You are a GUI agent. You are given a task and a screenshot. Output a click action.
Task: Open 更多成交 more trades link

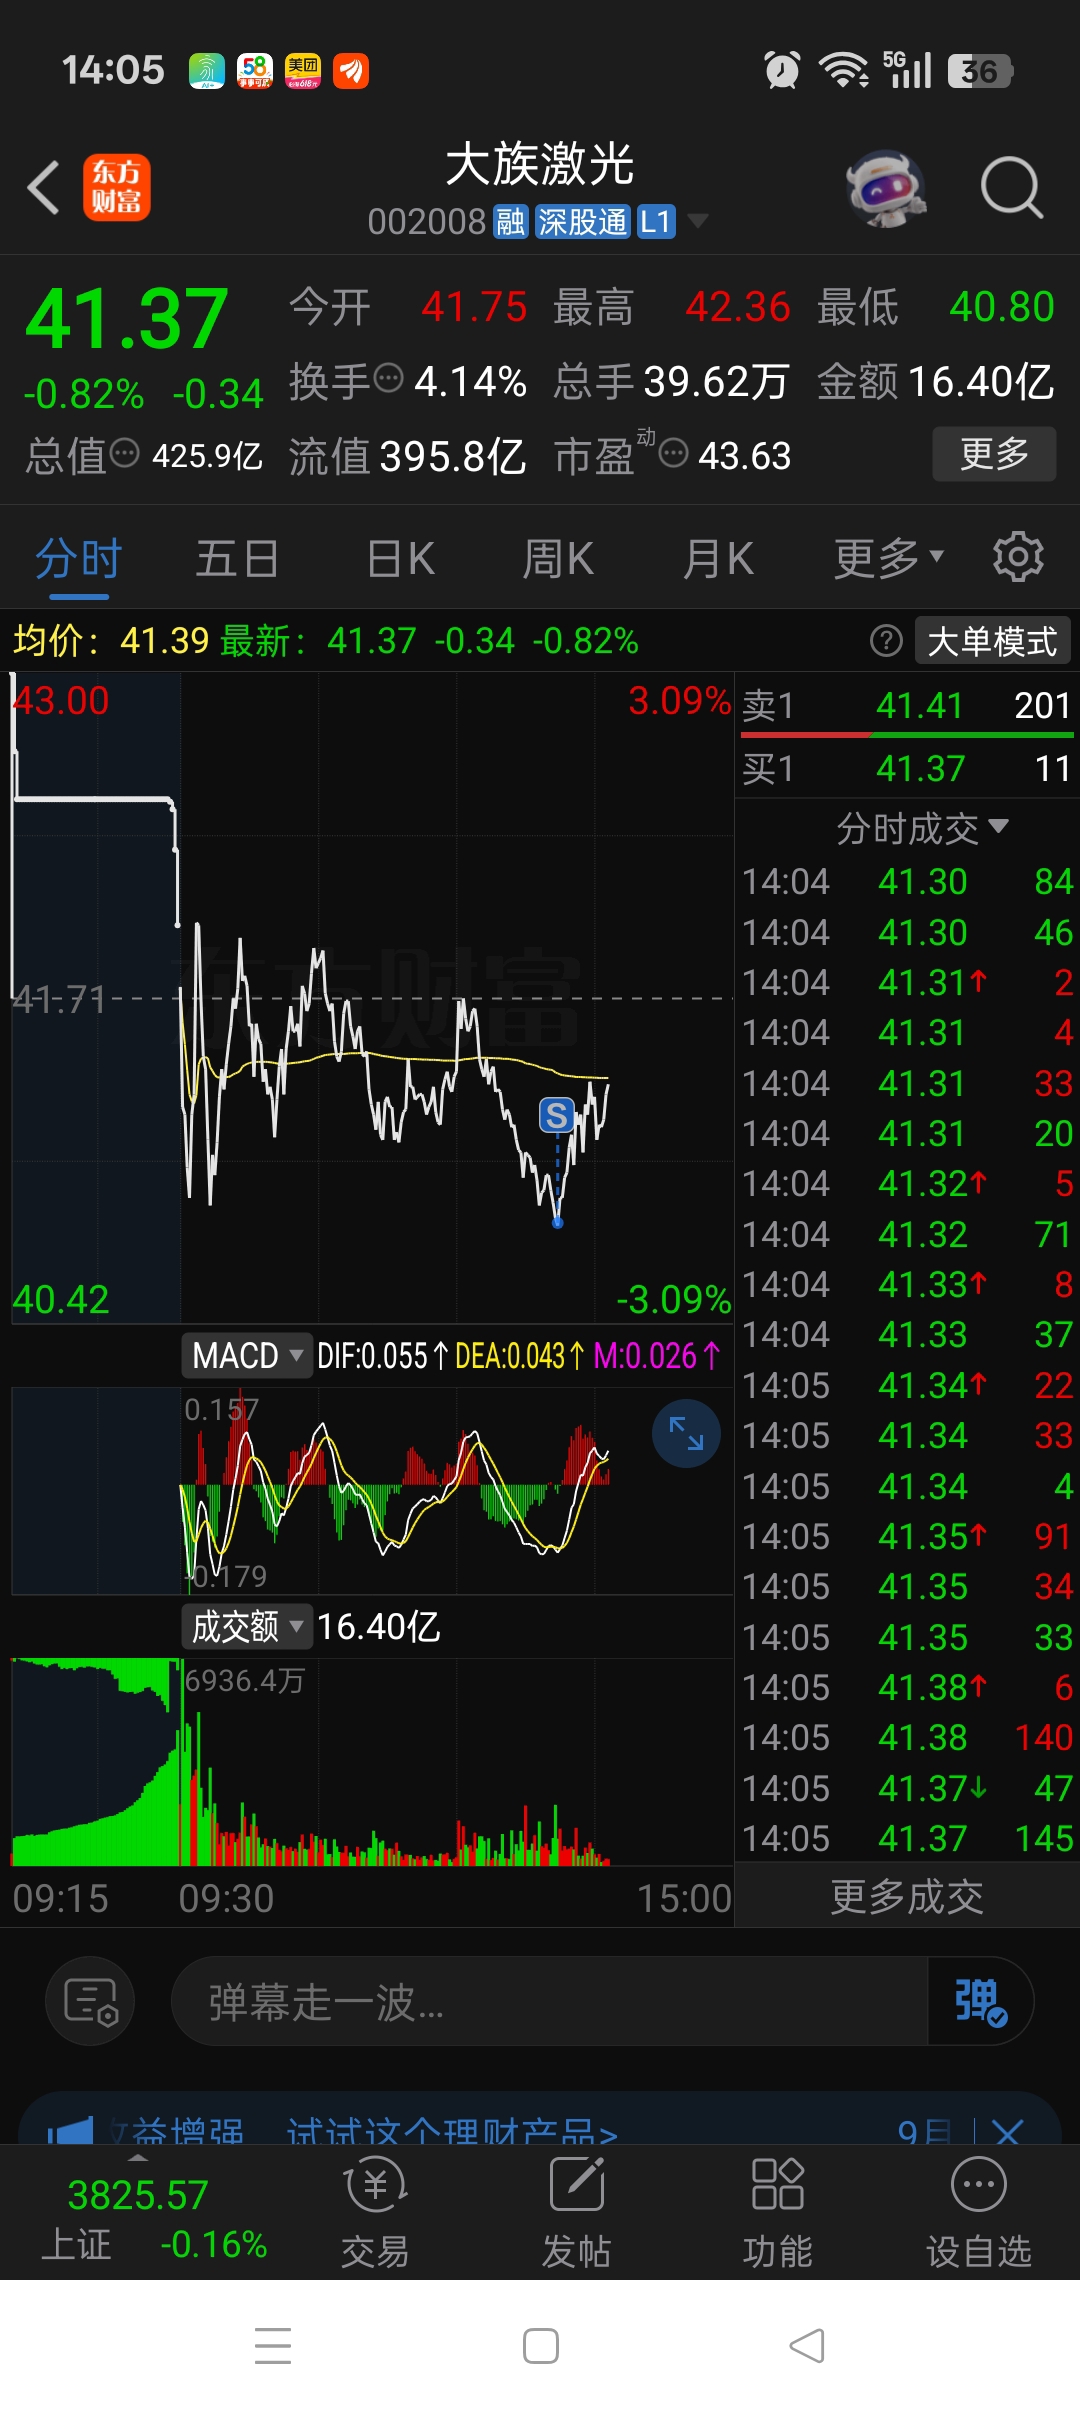(x=907, y=1896)
